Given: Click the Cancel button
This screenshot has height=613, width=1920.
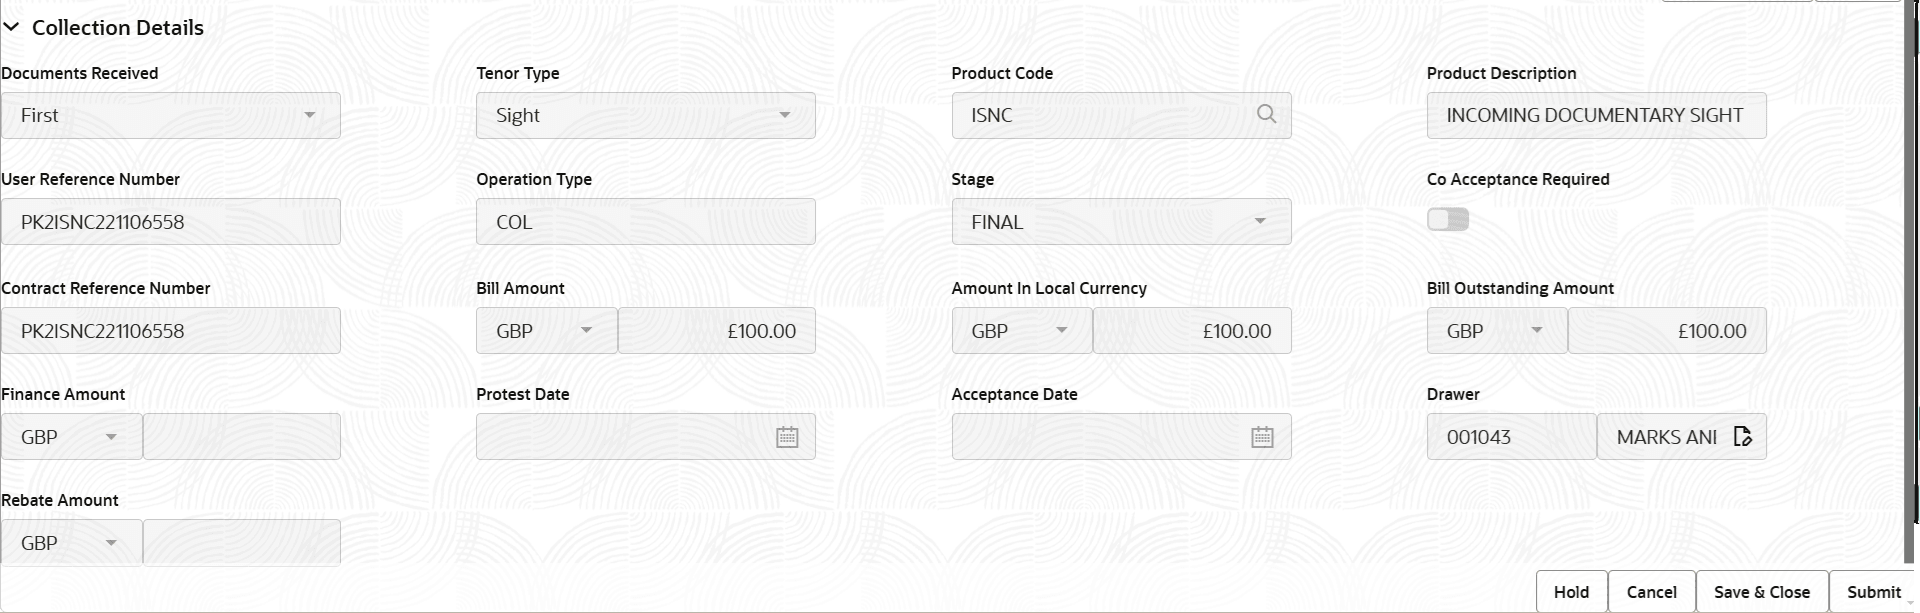Looking at the screenshot, I should pyautogui.click(x=1651, y=591).
